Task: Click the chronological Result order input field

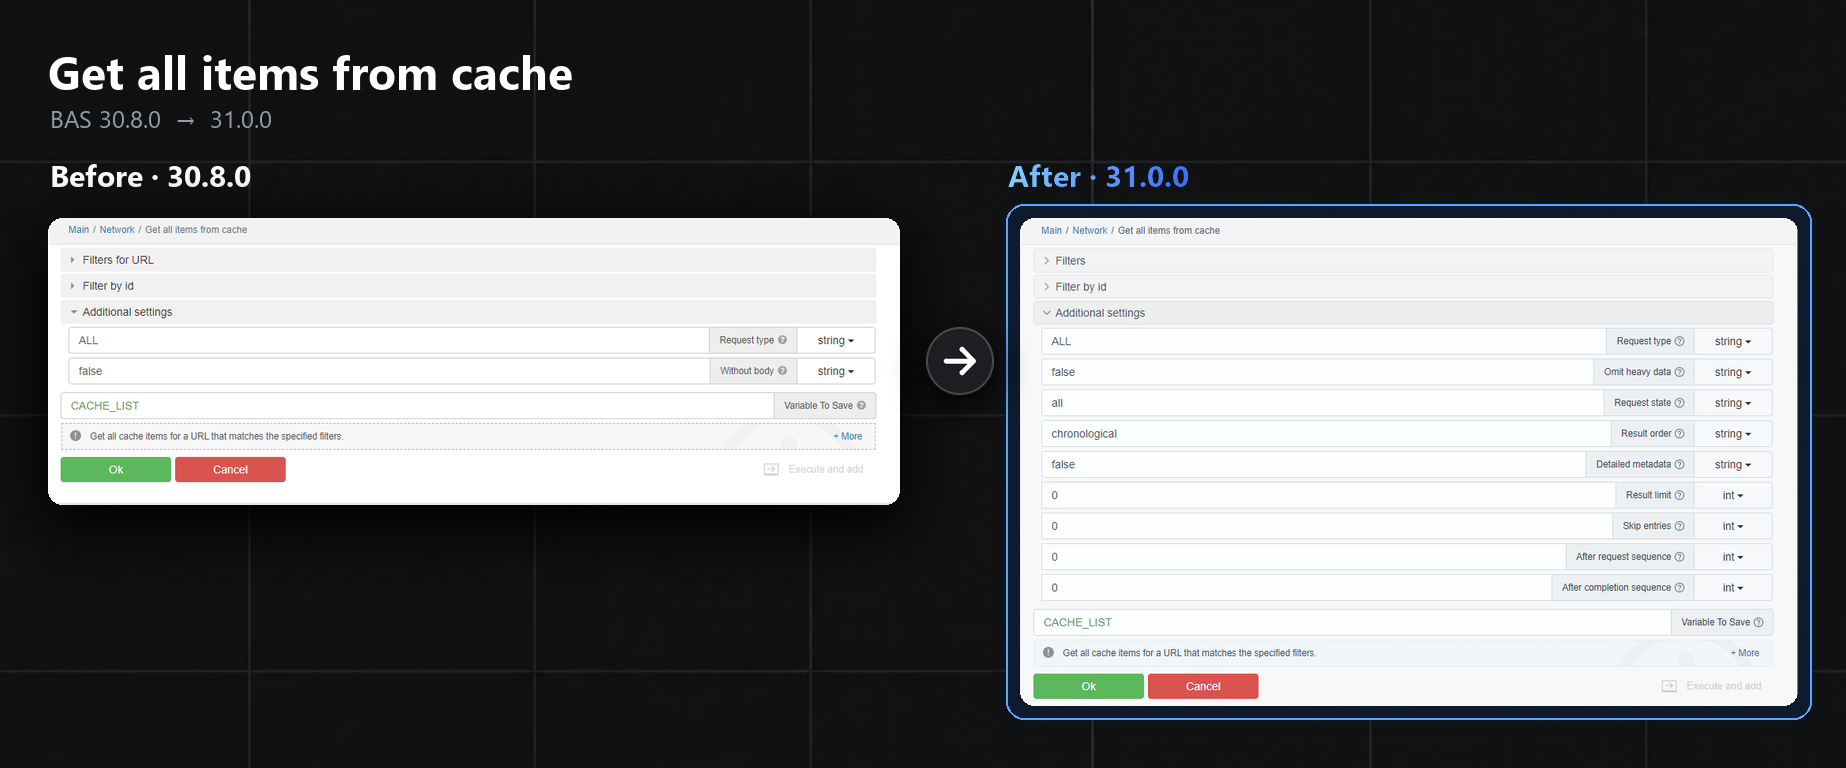Action: coord(1326,434)
